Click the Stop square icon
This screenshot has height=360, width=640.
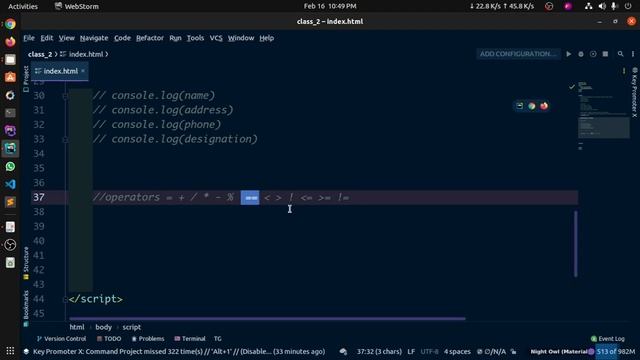click(x=605, y=54)
